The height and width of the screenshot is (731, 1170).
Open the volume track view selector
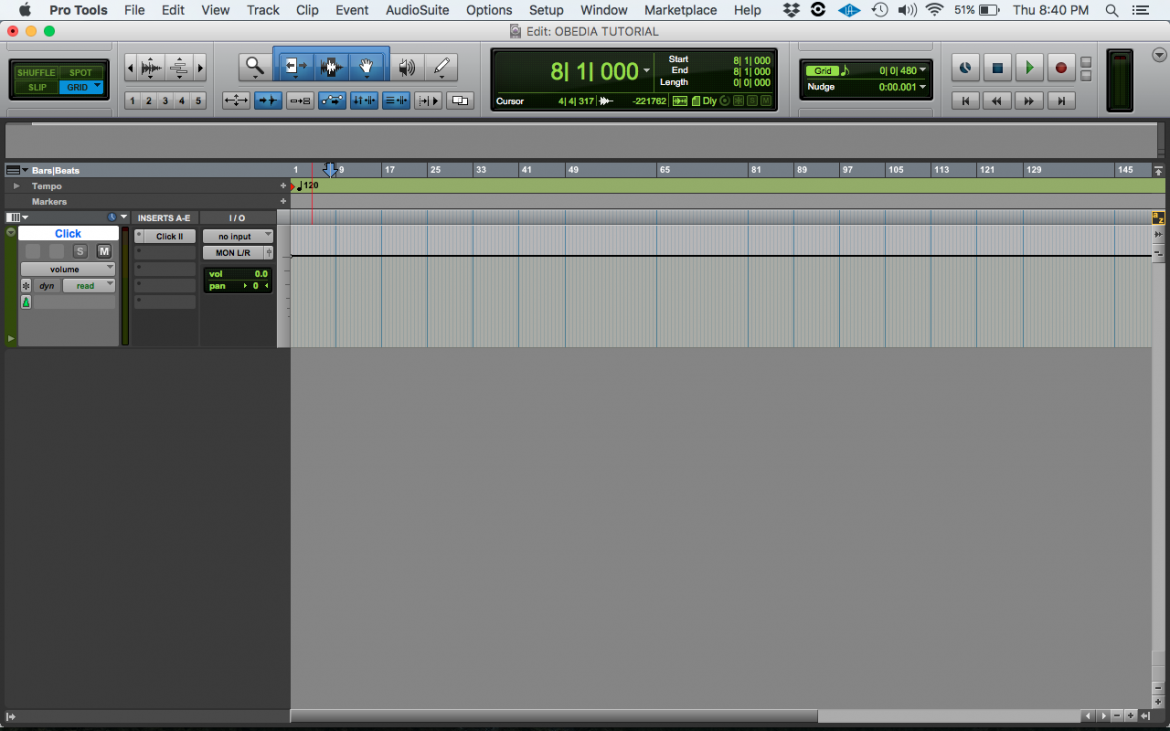coord(68,268)
